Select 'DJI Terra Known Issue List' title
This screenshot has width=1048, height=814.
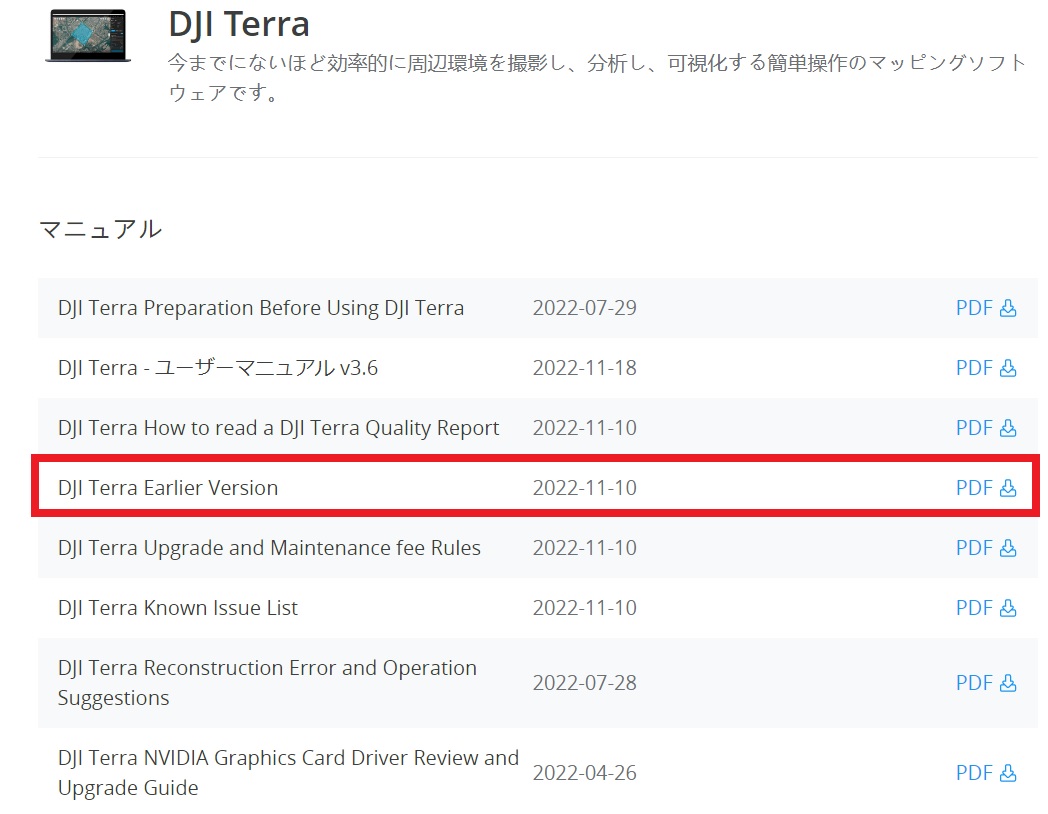click(x=178, y=608)
